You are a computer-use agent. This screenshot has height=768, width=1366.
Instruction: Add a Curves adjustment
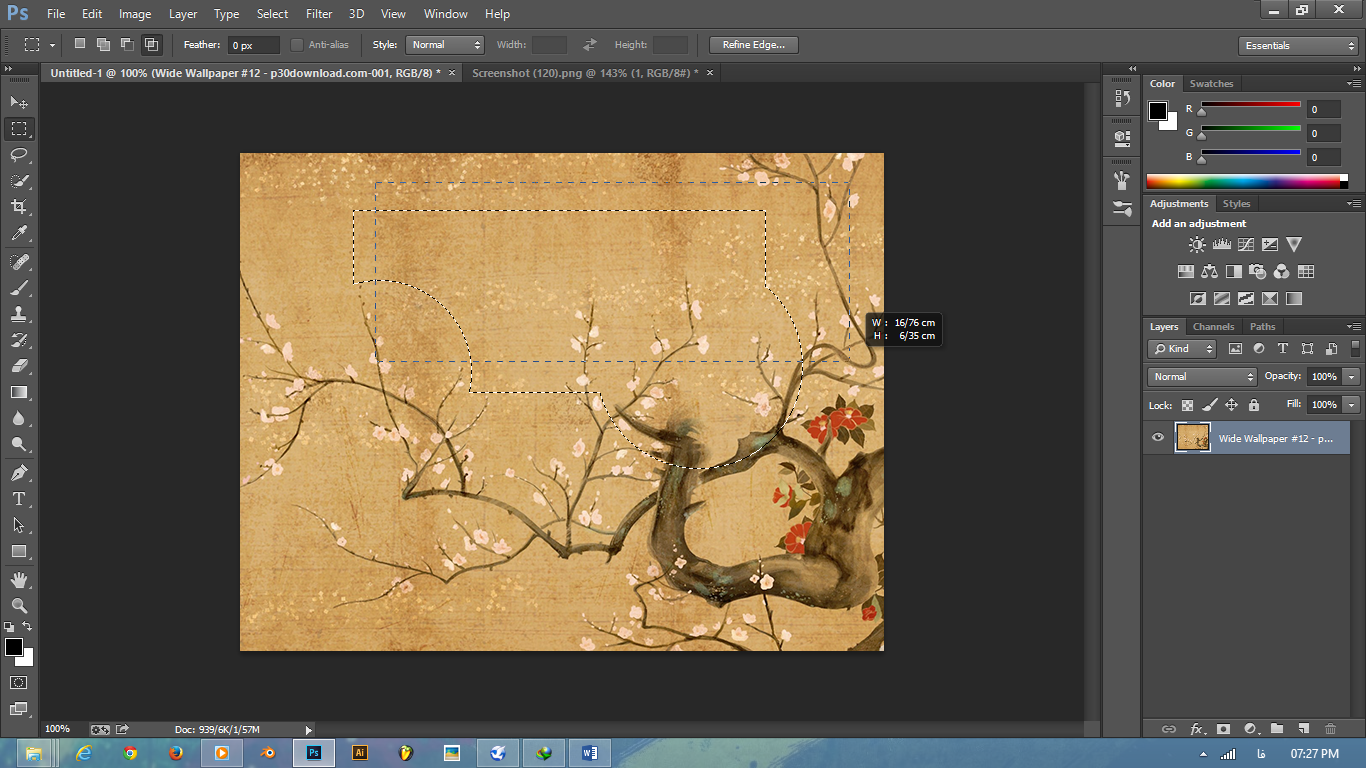pyautogui.click(x=1246, y=244)
